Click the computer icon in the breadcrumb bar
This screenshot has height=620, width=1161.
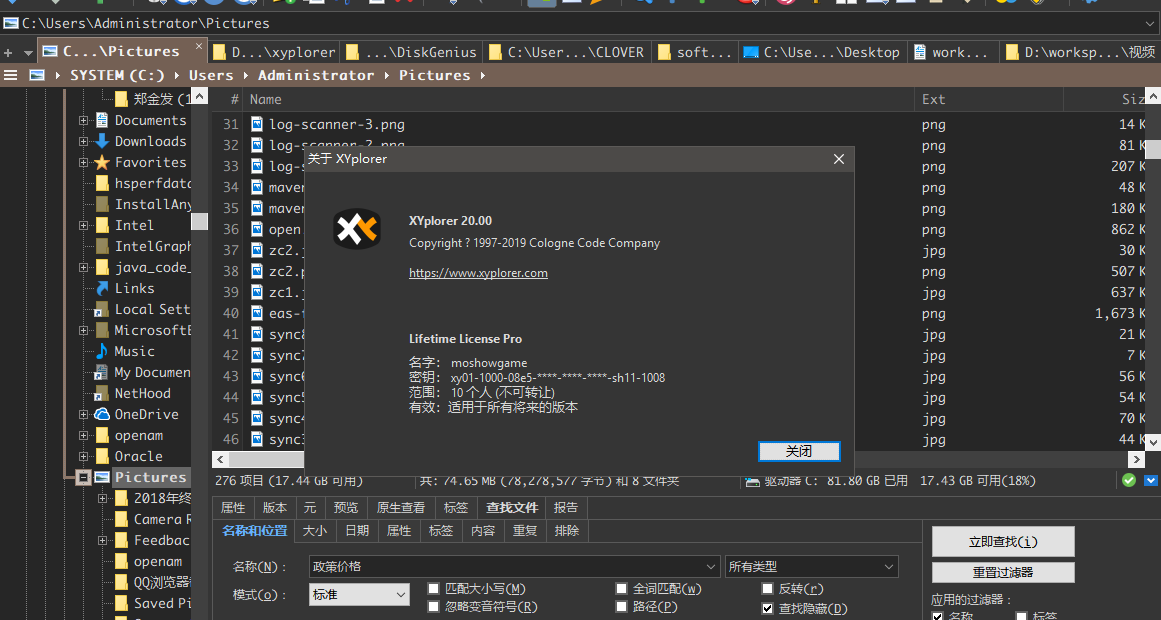pyautogui.click(x=37, y=76)
